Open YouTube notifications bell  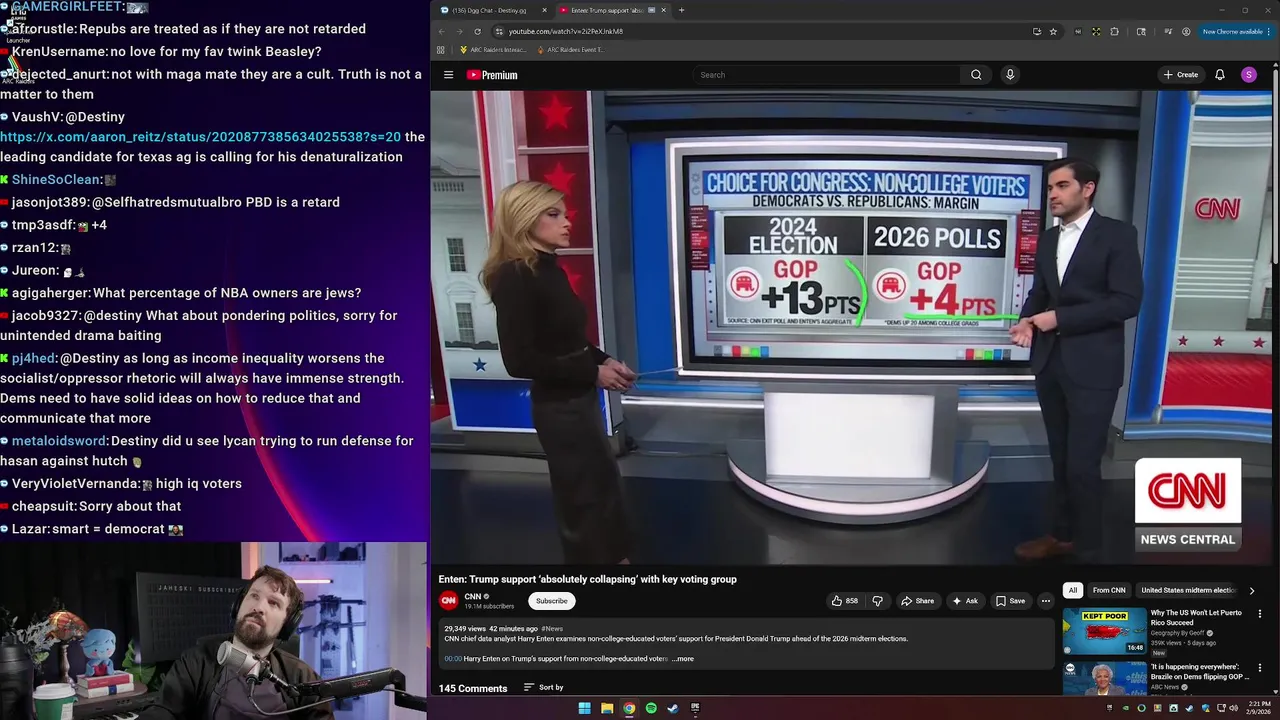coord(1220,75)
